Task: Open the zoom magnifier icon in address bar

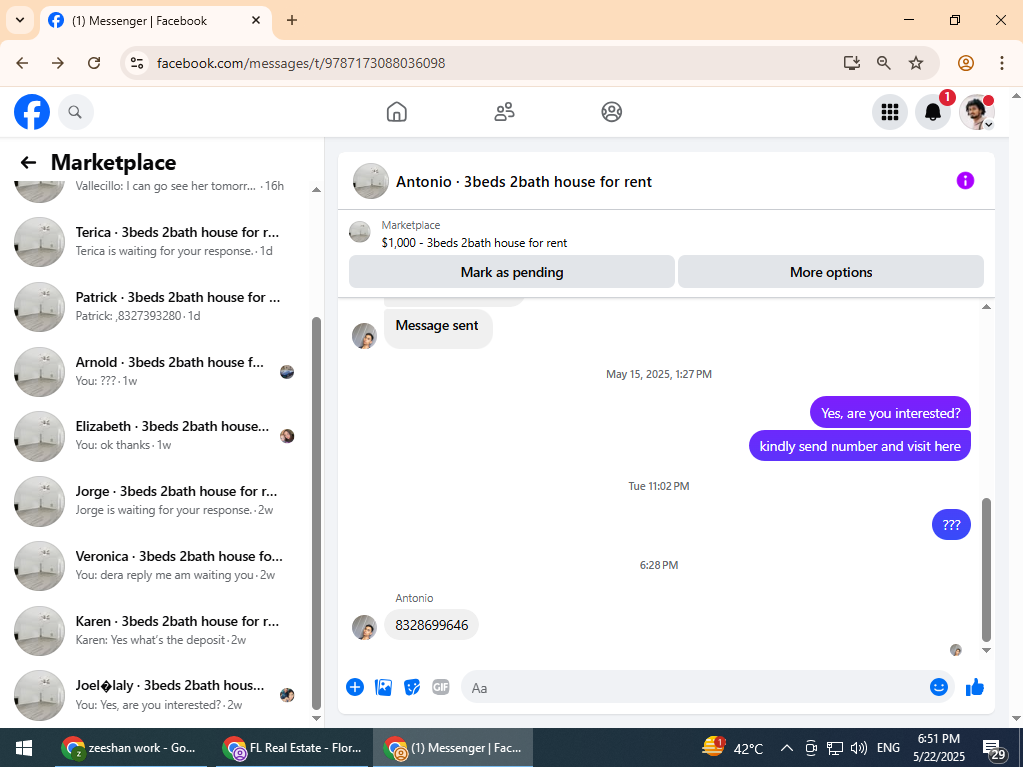Action: point(883,63)
